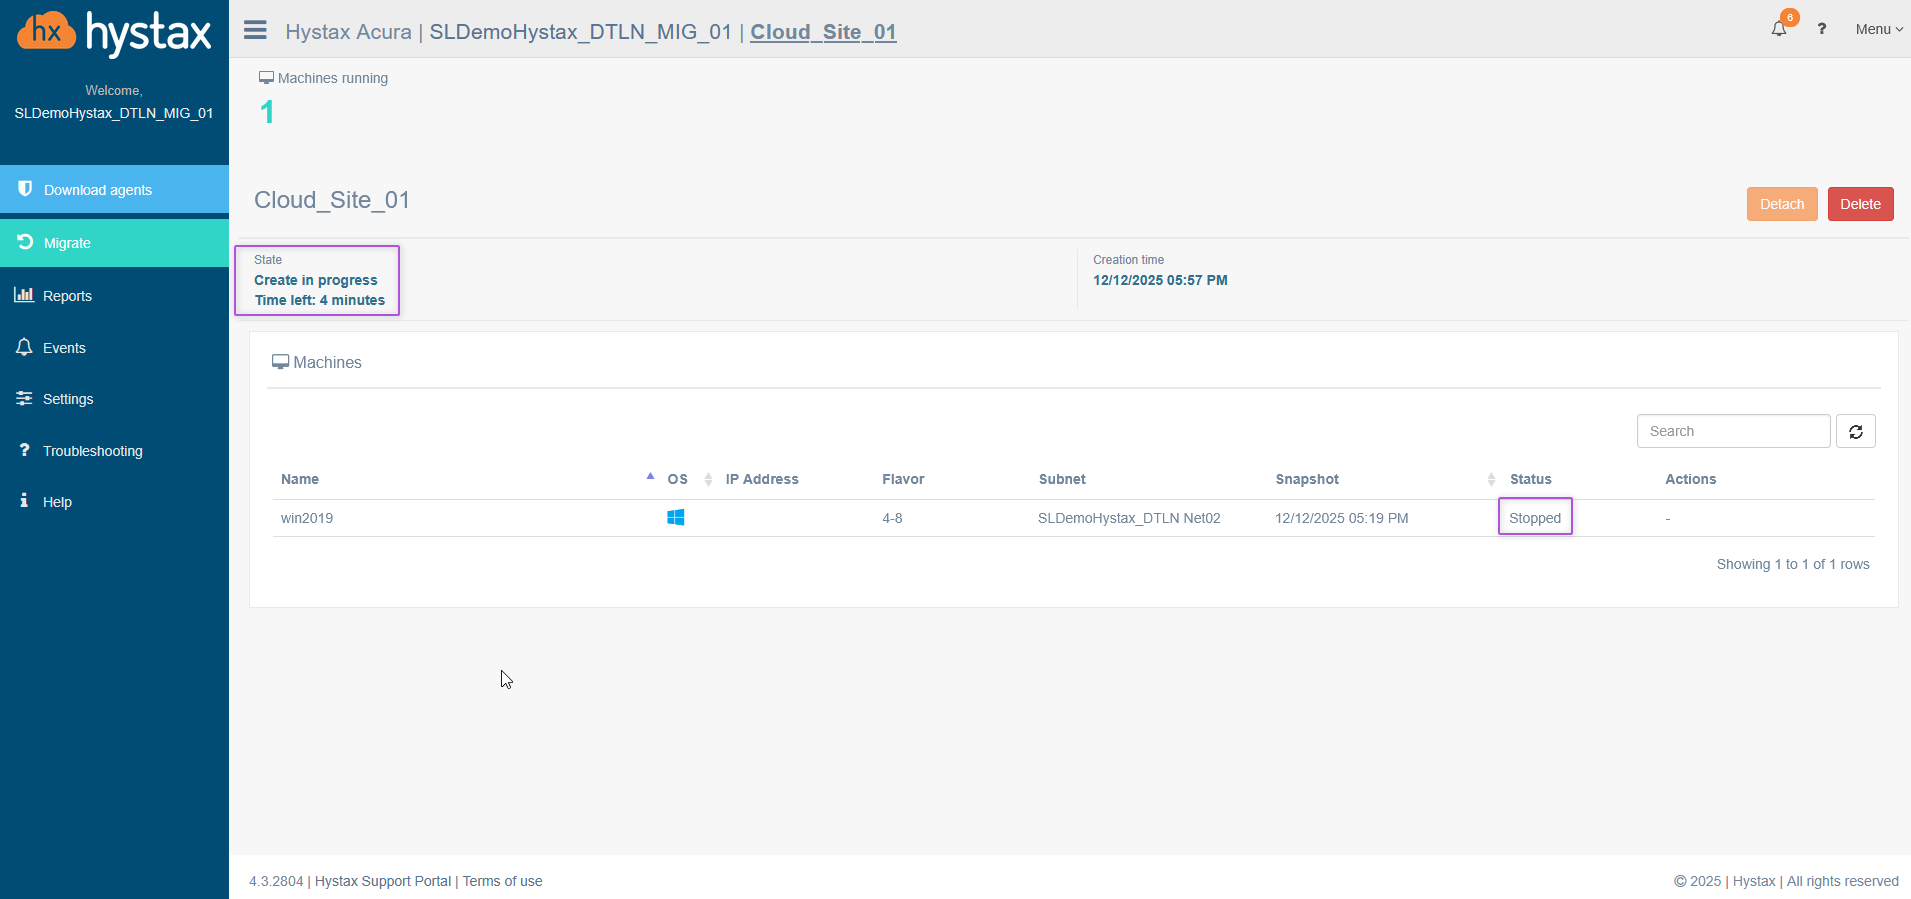Viewport: 1911px width, 899px height.
Task: Click the question mark help icon in header
Action: pyautogui.click(x=1822, y=29)
